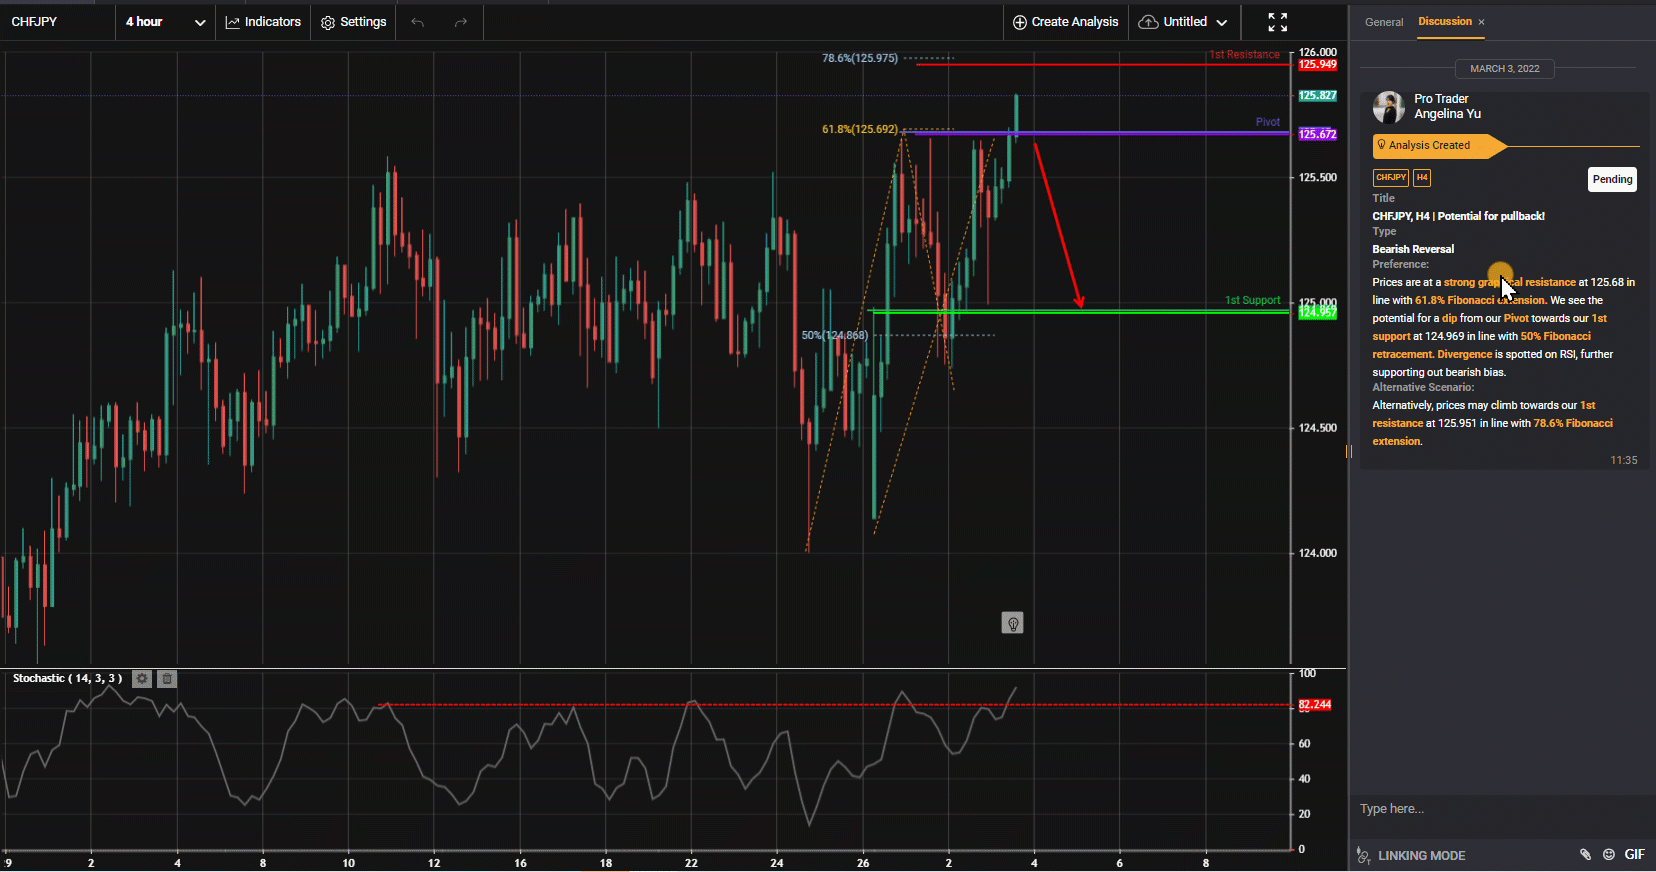Click title 'CHFJPY, H4 | Potential for pullback!'

click(1458, 216)
